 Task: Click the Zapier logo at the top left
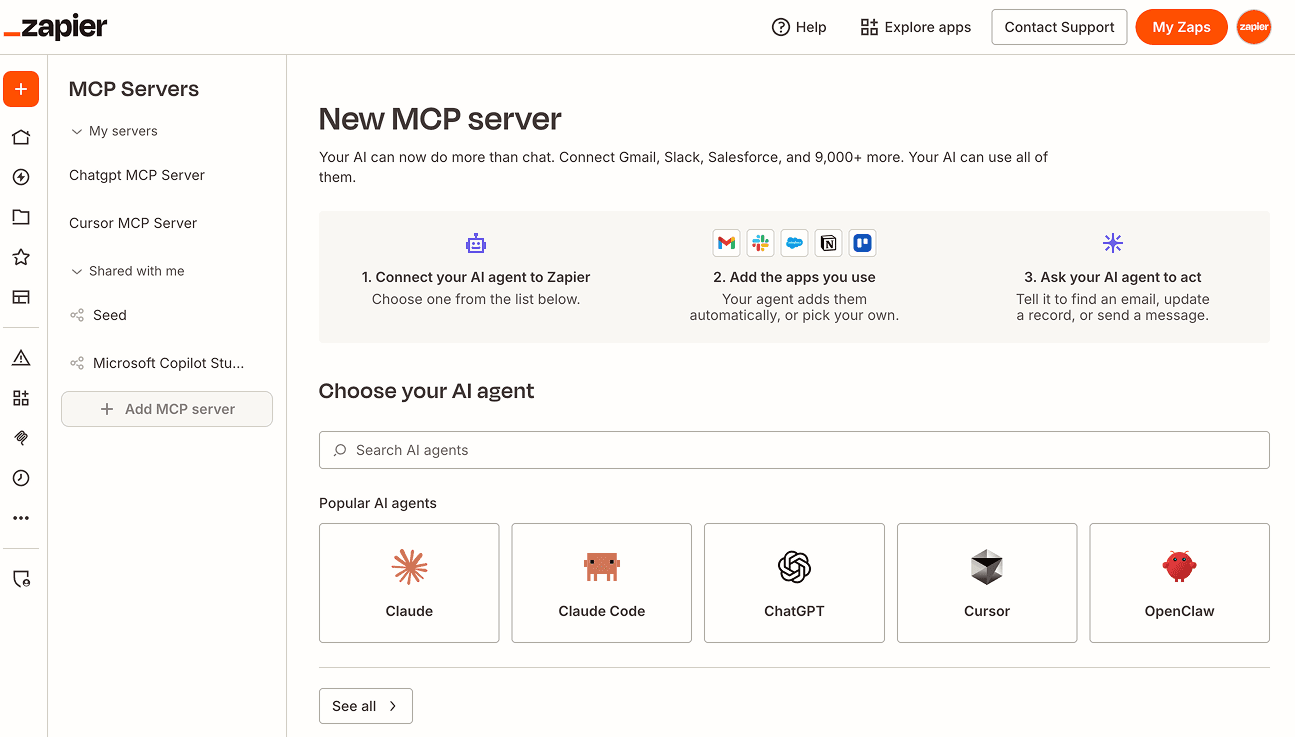(55, 27)
